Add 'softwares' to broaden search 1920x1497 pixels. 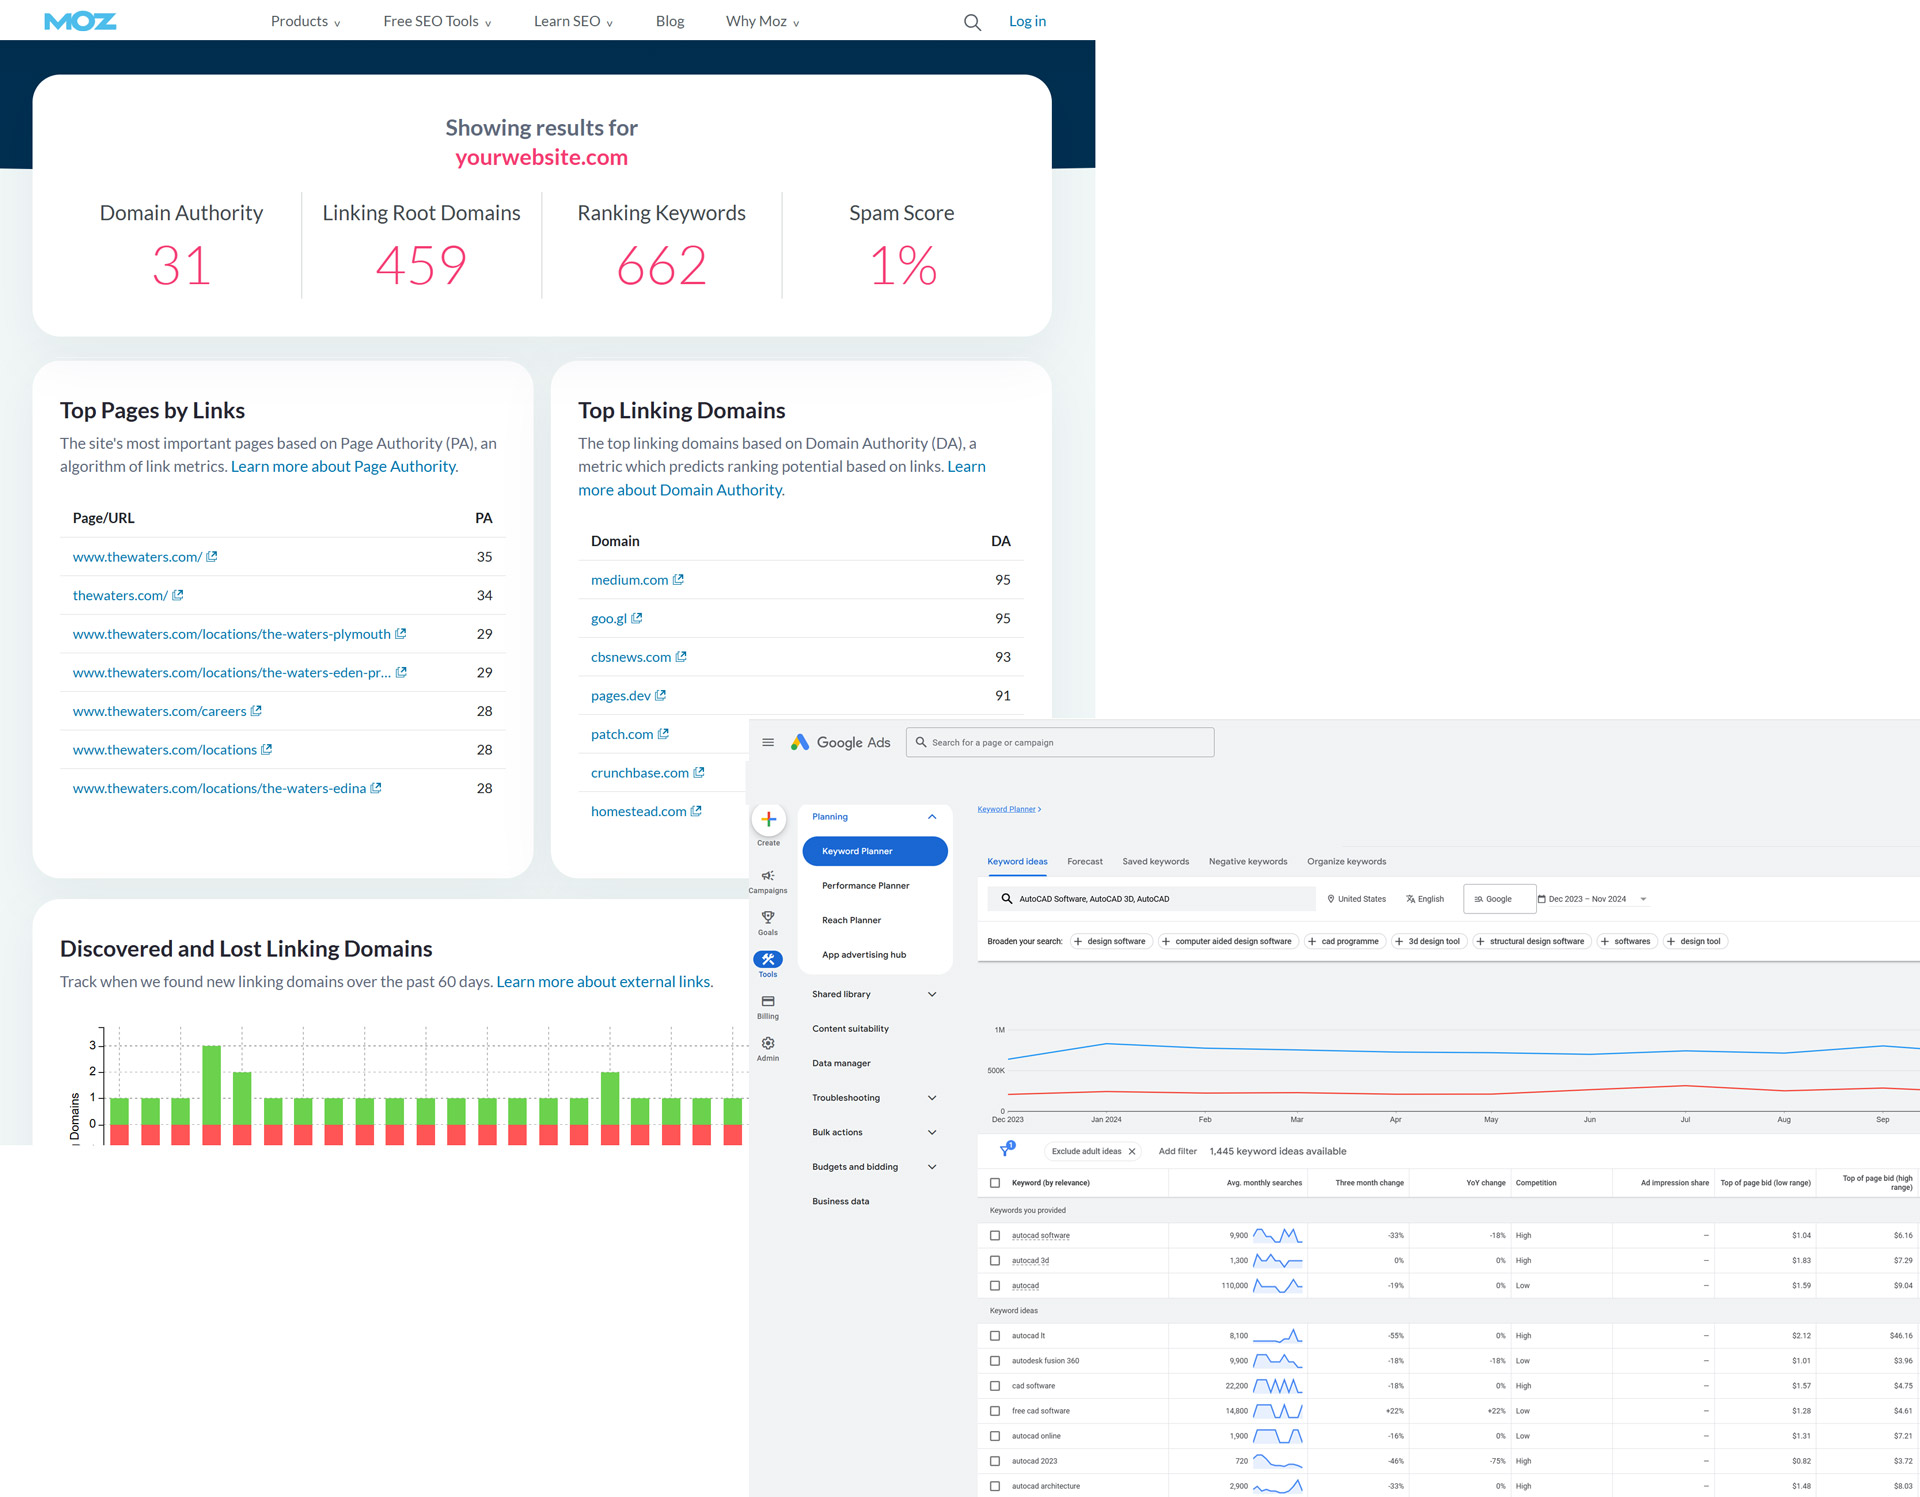1626,941
